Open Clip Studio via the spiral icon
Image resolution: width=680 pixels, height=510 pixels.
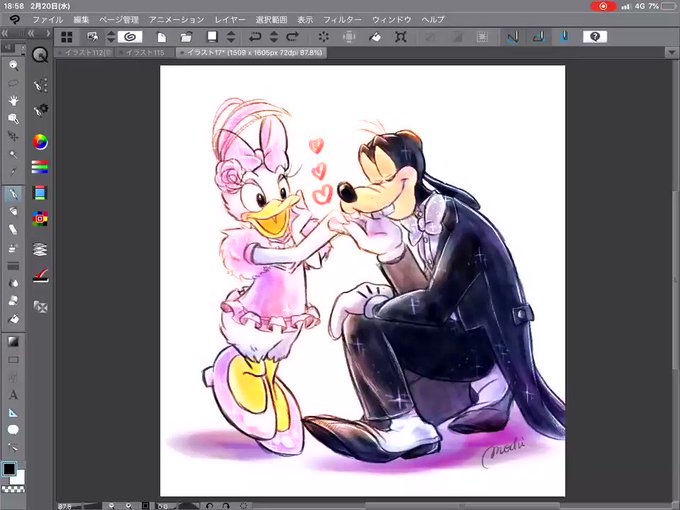(130, 37)
